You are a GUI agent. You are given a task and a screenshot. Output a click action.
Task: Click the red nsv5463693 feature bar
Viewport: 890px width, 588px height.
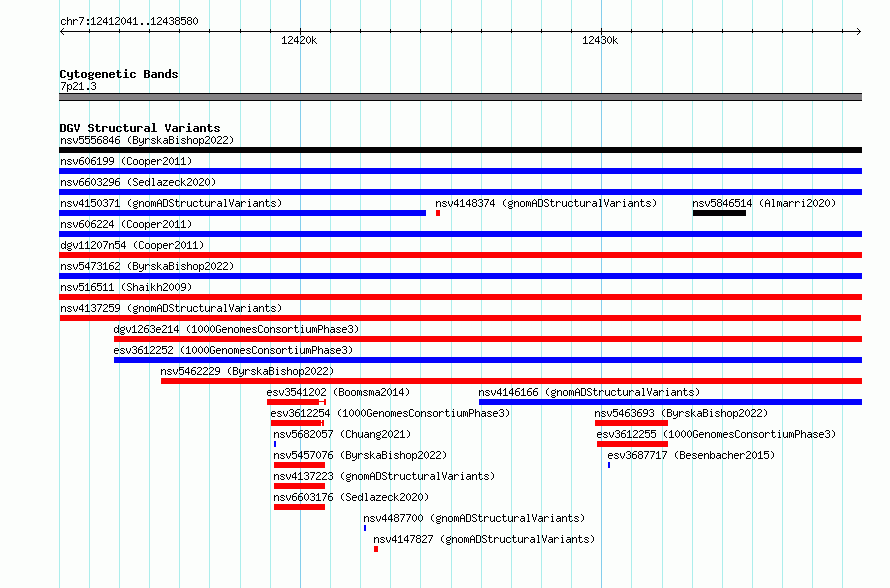pos(631,423)
